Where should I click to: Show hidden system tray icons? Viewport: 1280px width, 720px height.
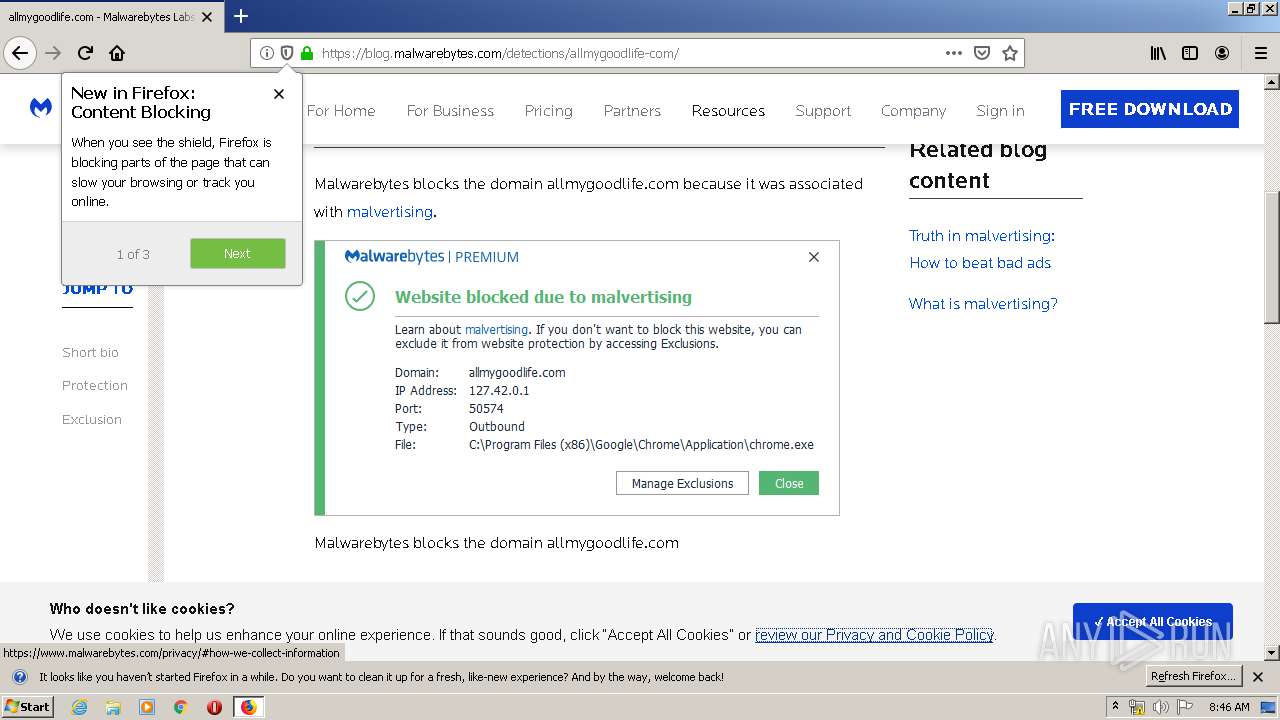click(x=1115, y=707)
